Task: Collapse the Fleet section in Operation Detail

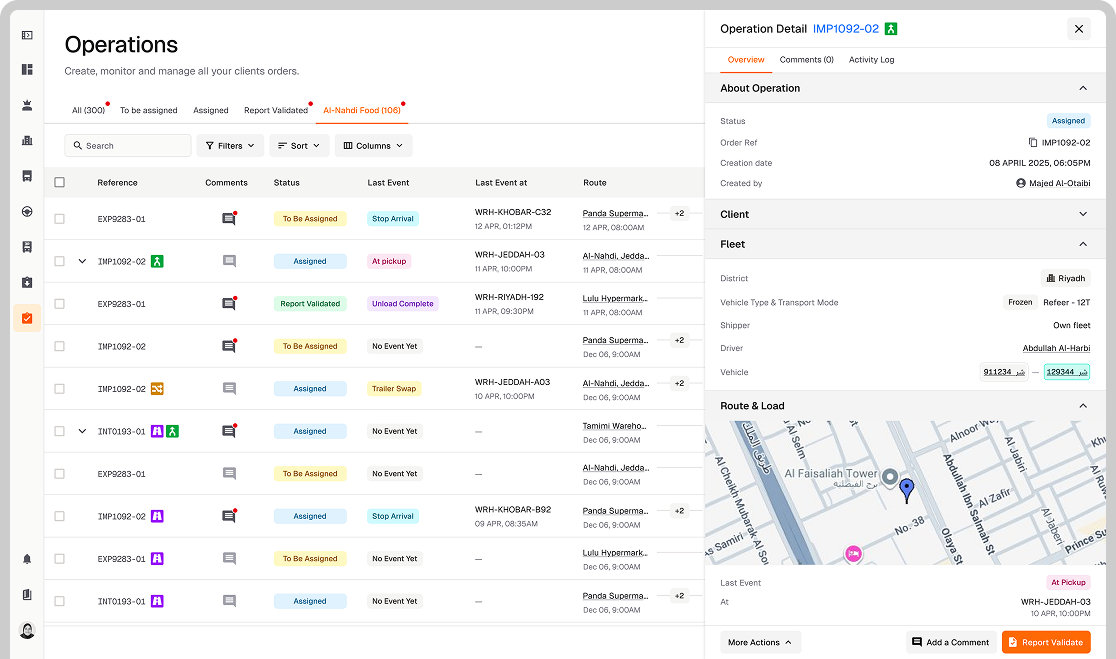Action: (1082, 244)
